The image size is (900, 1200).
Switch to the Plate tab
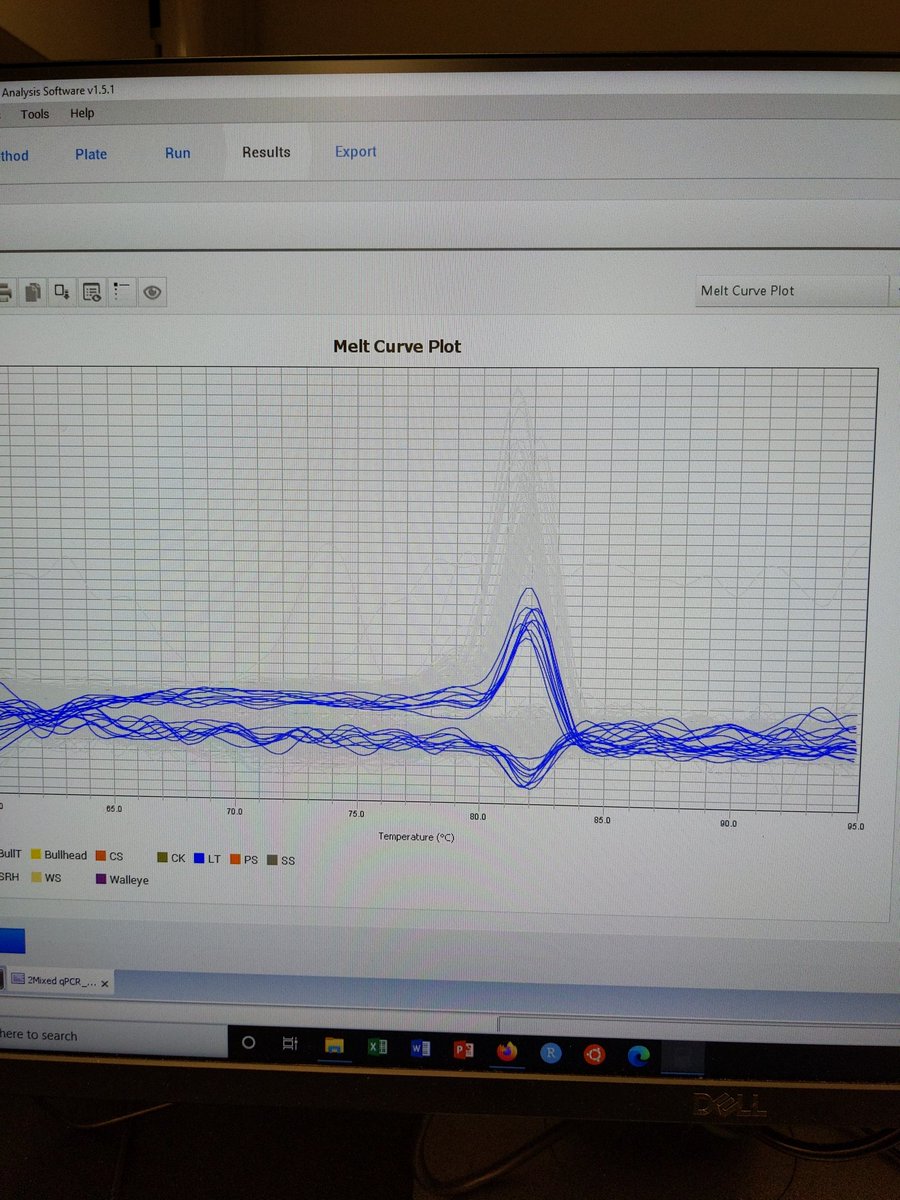[x=91, y=153]
